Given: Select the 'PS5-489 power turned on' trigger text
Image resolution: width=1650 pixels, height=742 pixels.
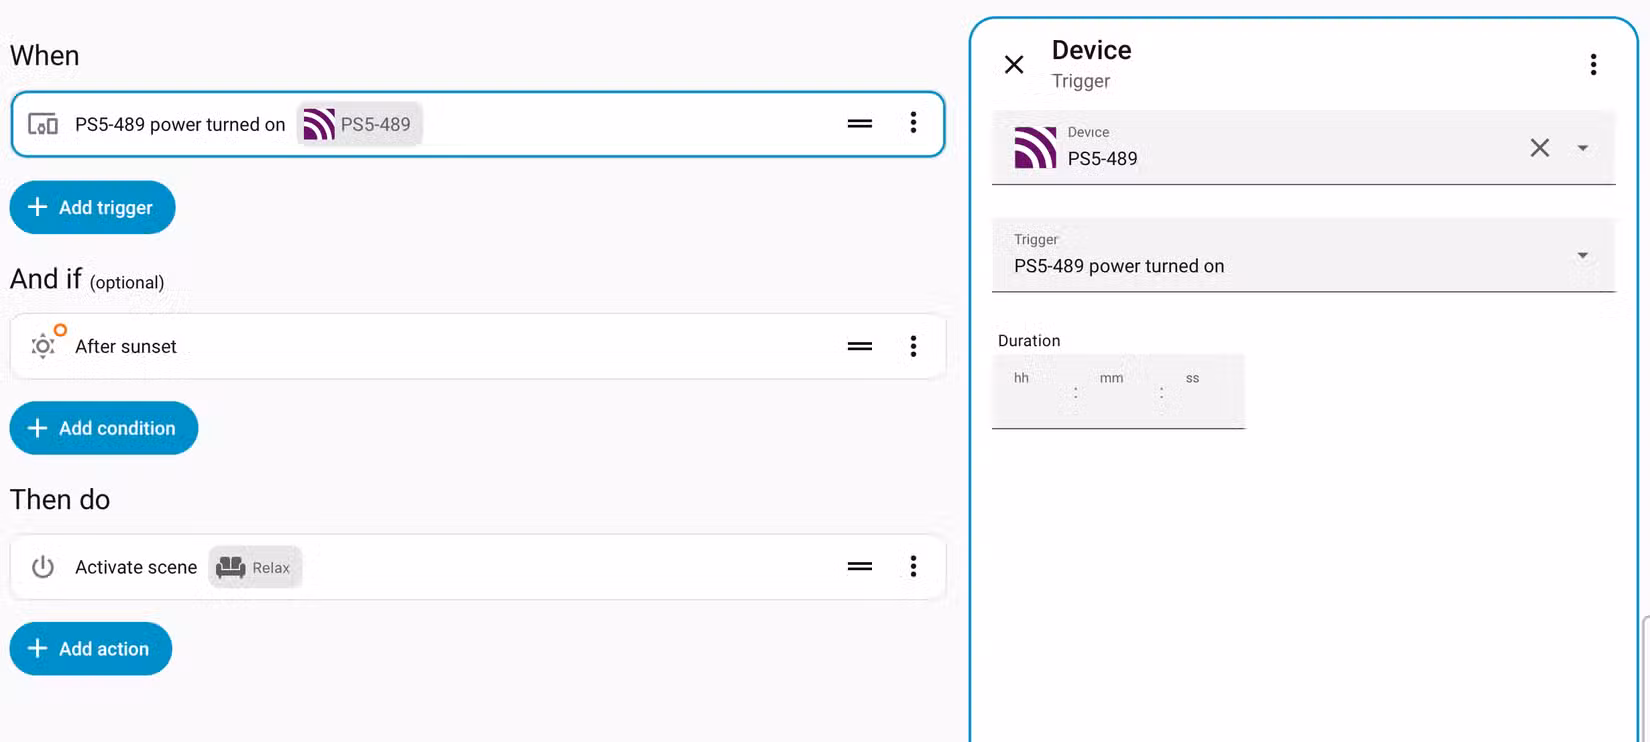Looking at the screenshot, I should (180, 125).
